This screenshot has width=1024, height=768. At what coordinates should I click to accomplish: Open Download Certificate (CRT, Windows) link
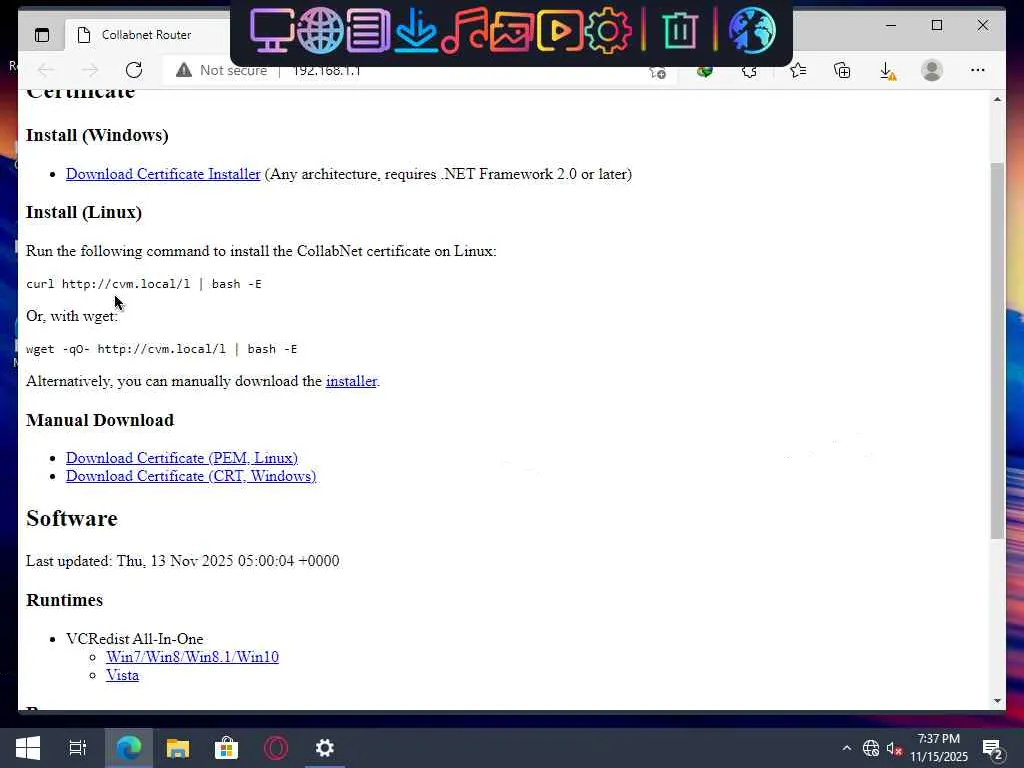click(x=191, y=476)
